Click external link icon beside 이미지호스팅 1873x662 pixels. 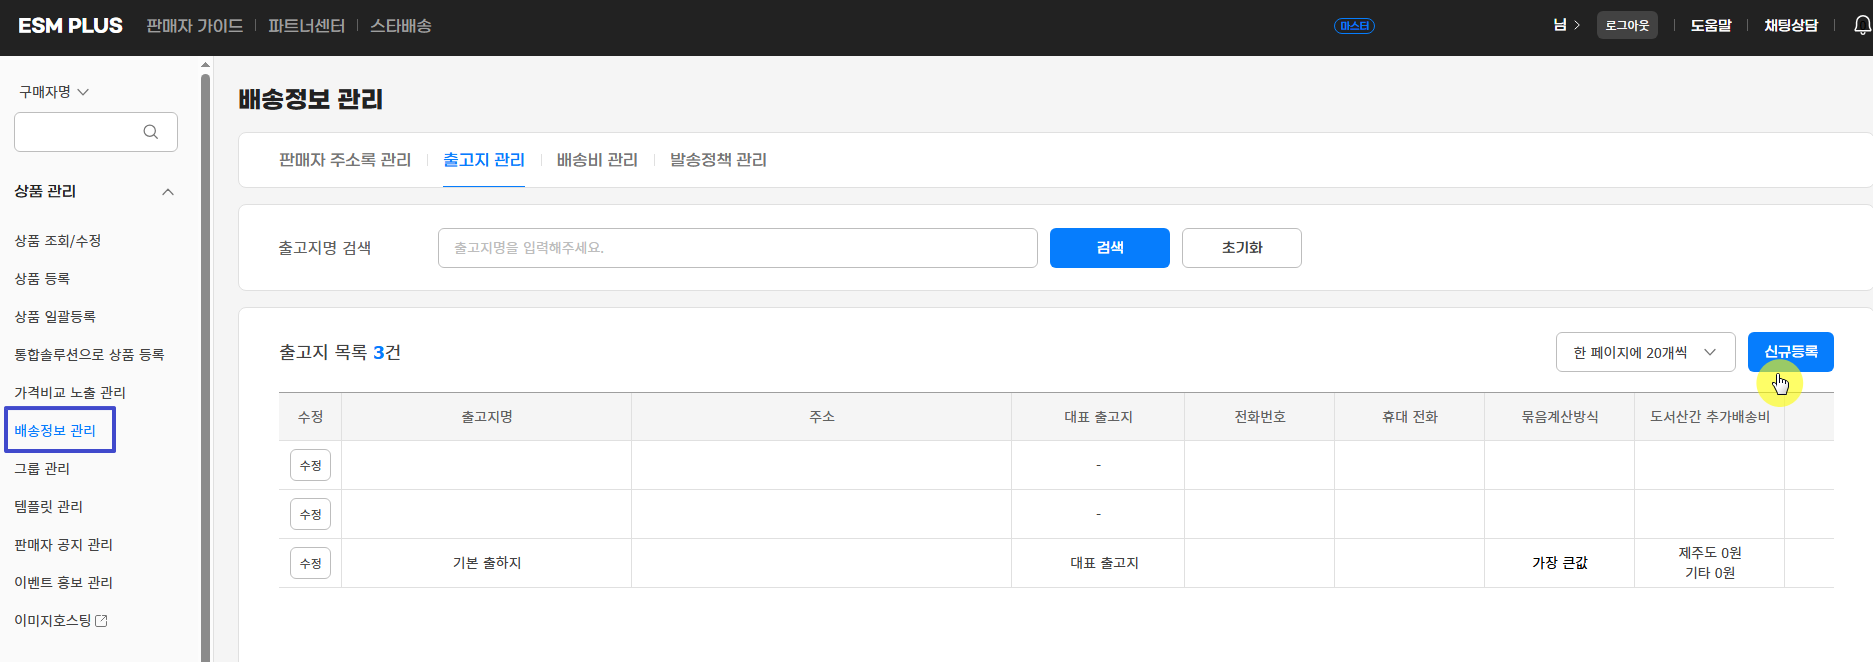tap(101, 621)
